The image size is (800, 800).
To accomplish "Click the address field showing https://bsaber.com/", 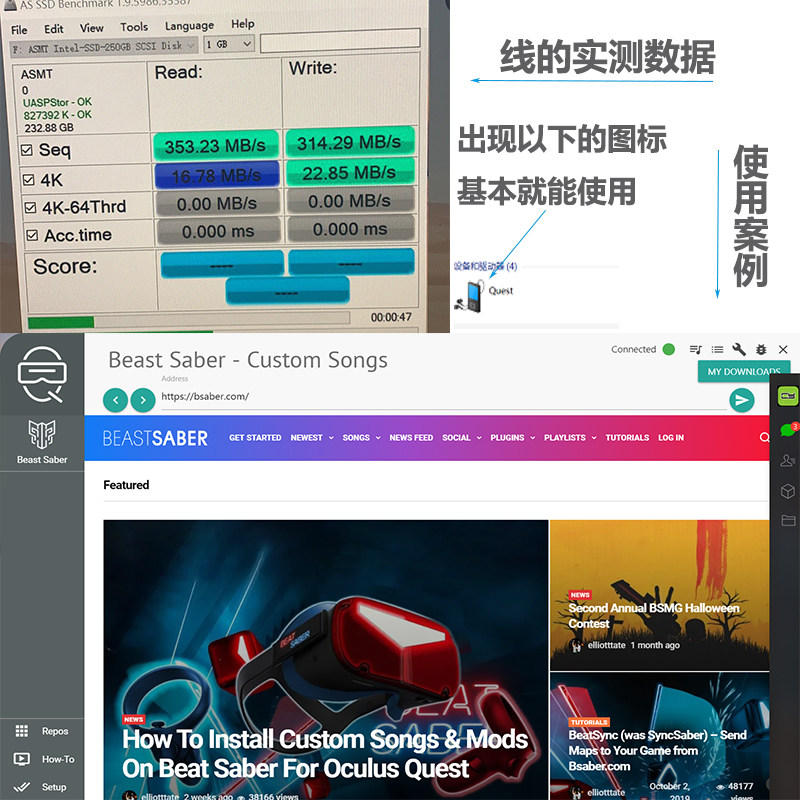I will [x=443, y=397].
